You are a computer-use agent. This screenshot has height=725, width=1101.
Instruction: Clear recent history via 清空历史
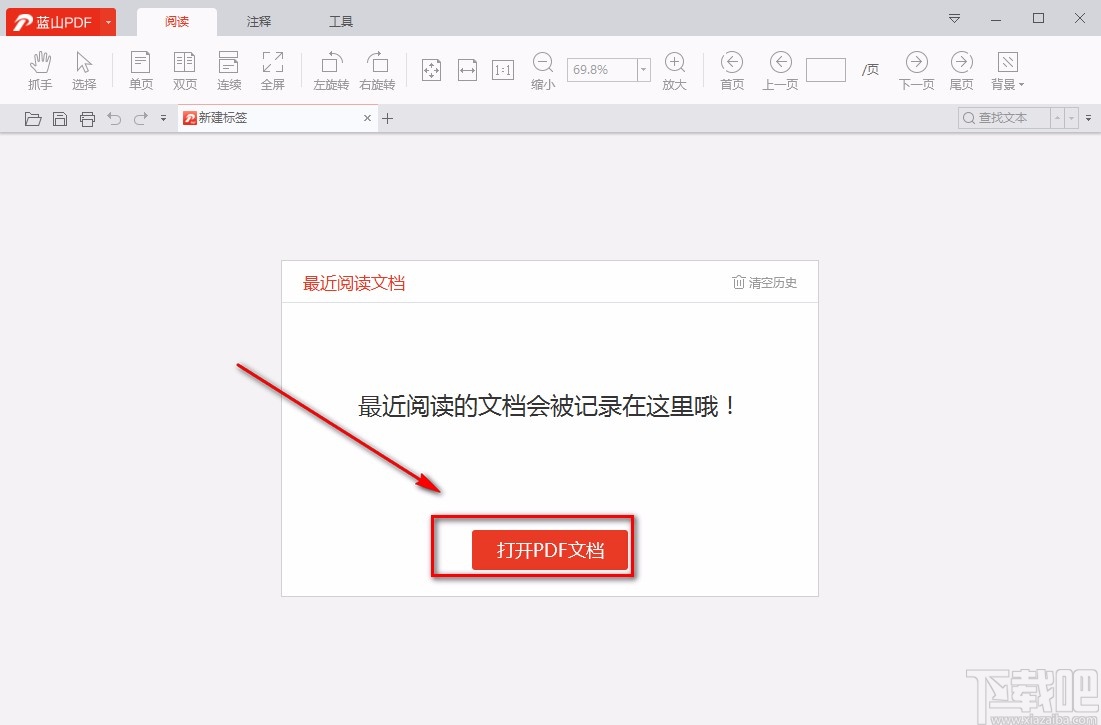pos(764,282)
